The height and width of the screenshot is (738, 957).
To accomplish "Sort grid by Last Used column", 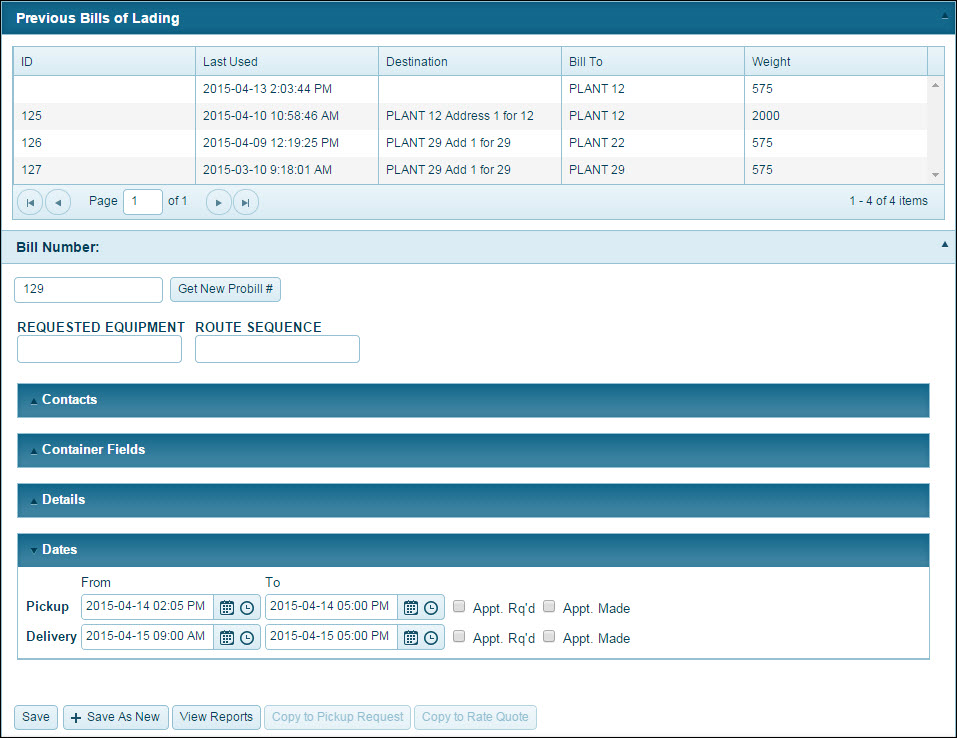I will (230, 62).
